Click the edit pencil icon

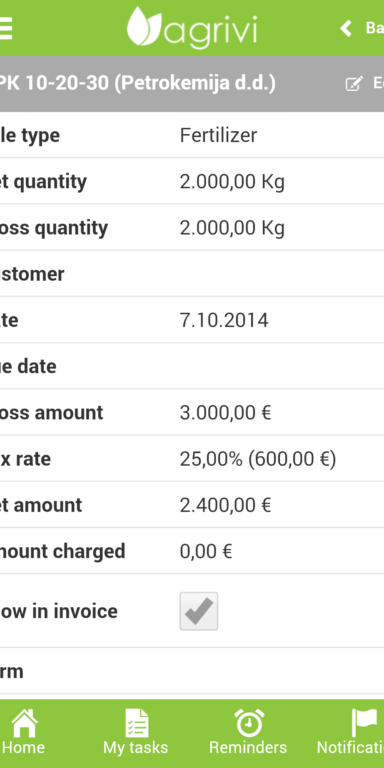point(354,84)
